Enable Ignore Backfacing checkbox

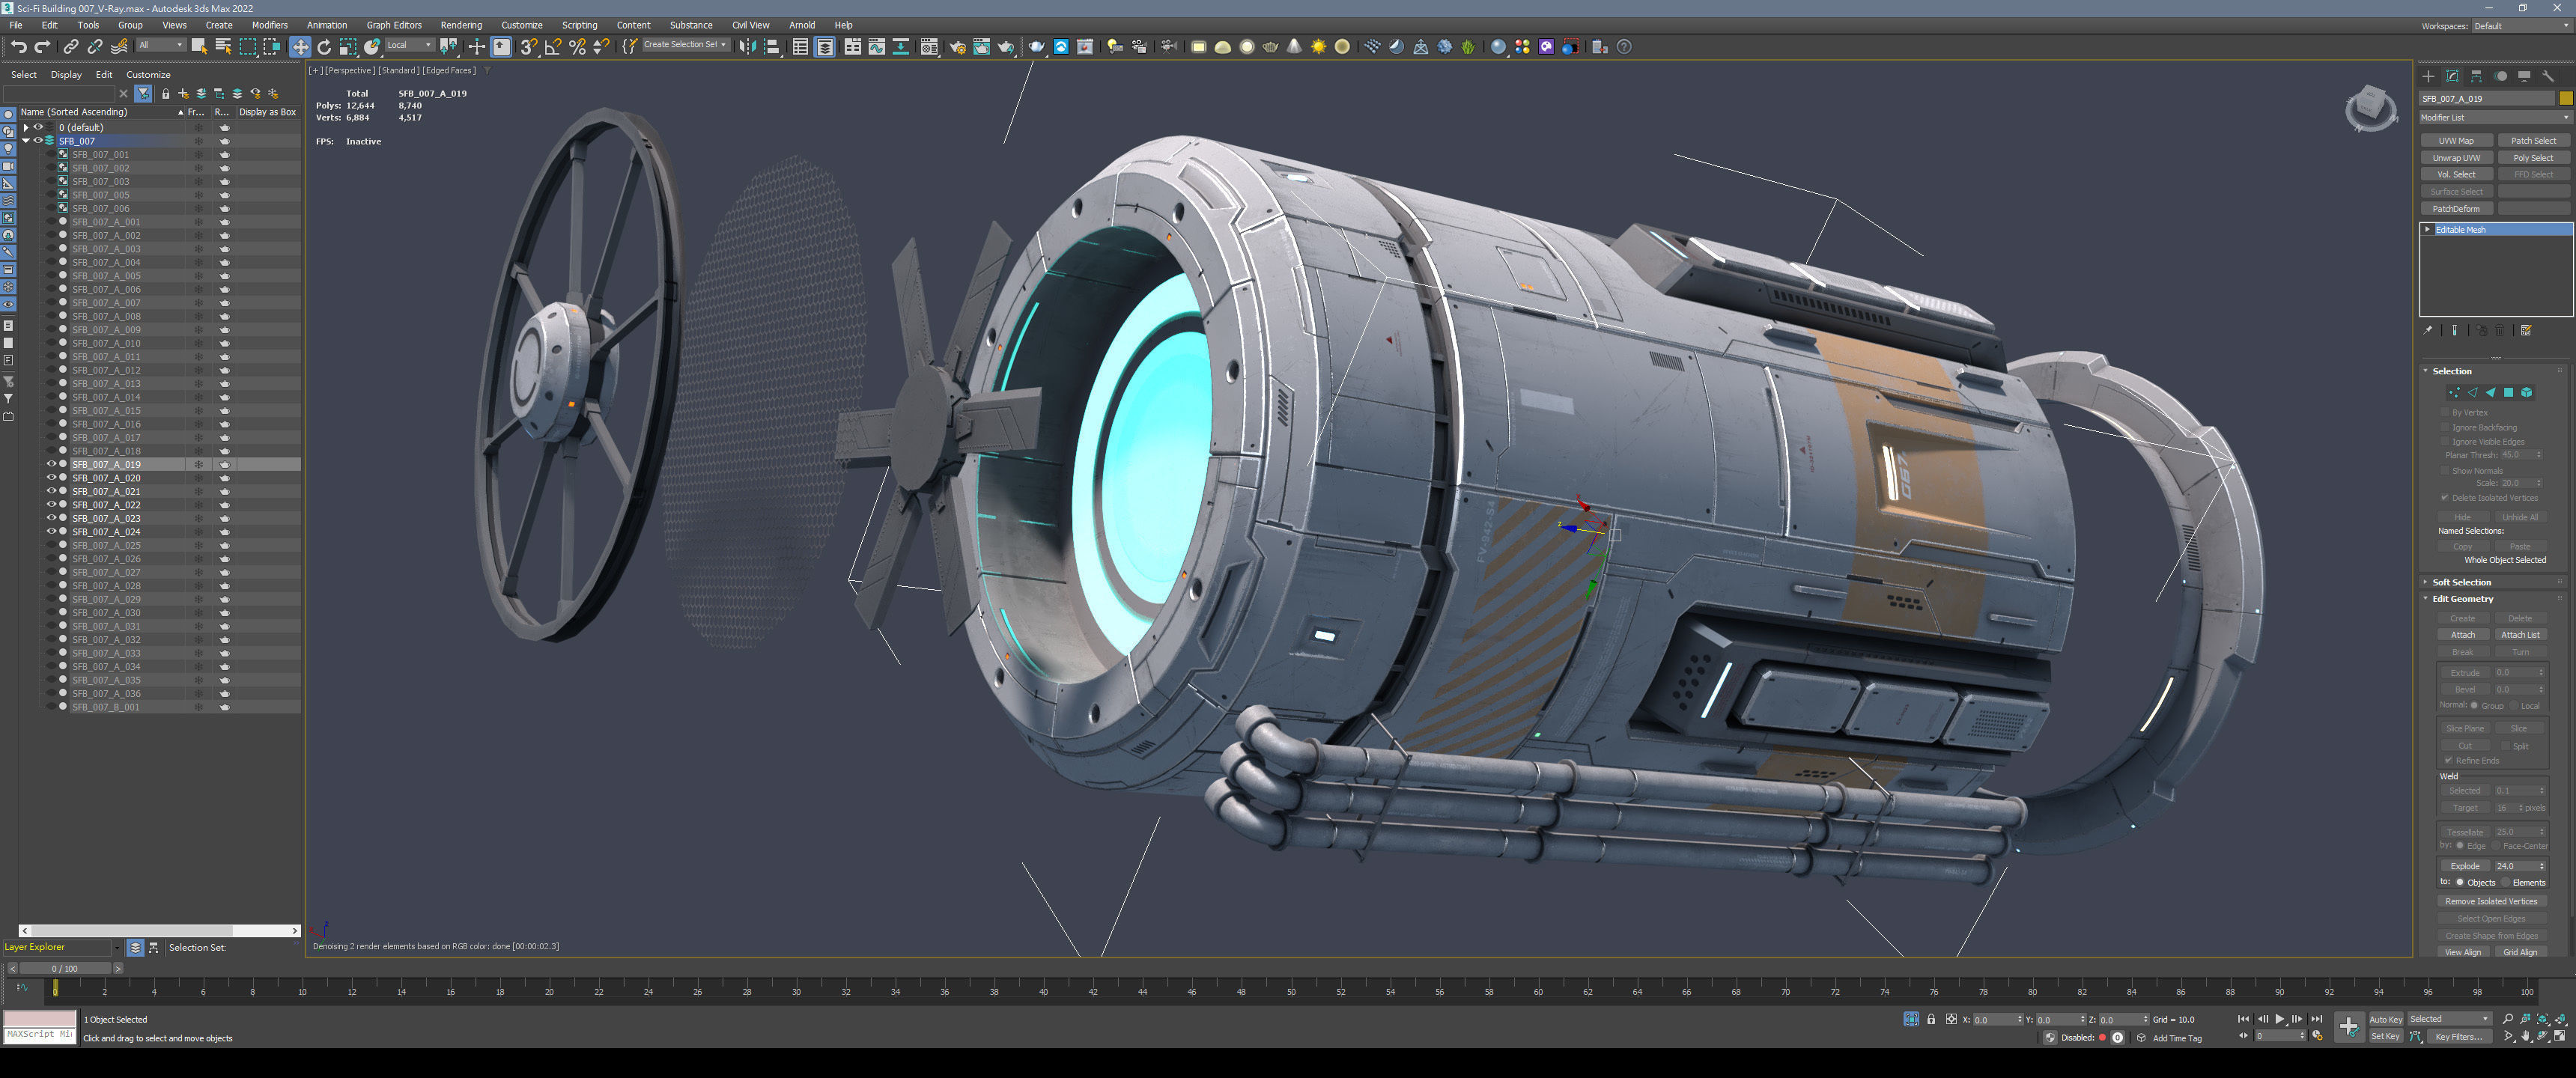click(x=2445, y=427)
